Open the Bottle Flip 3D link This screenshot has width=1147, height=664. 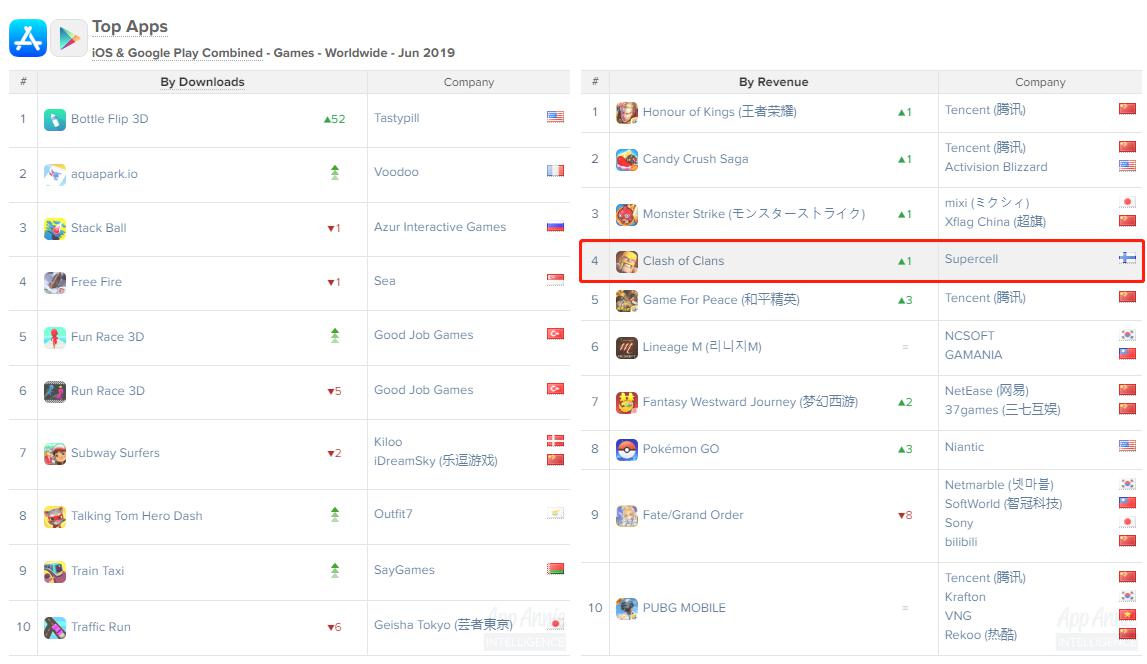coord(110,119)
